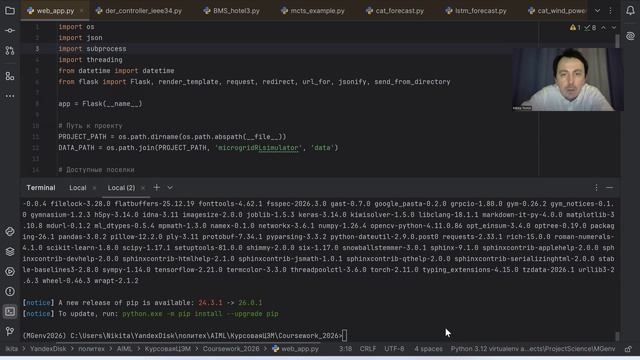Open Terminal panel options menu

(596, 188)
